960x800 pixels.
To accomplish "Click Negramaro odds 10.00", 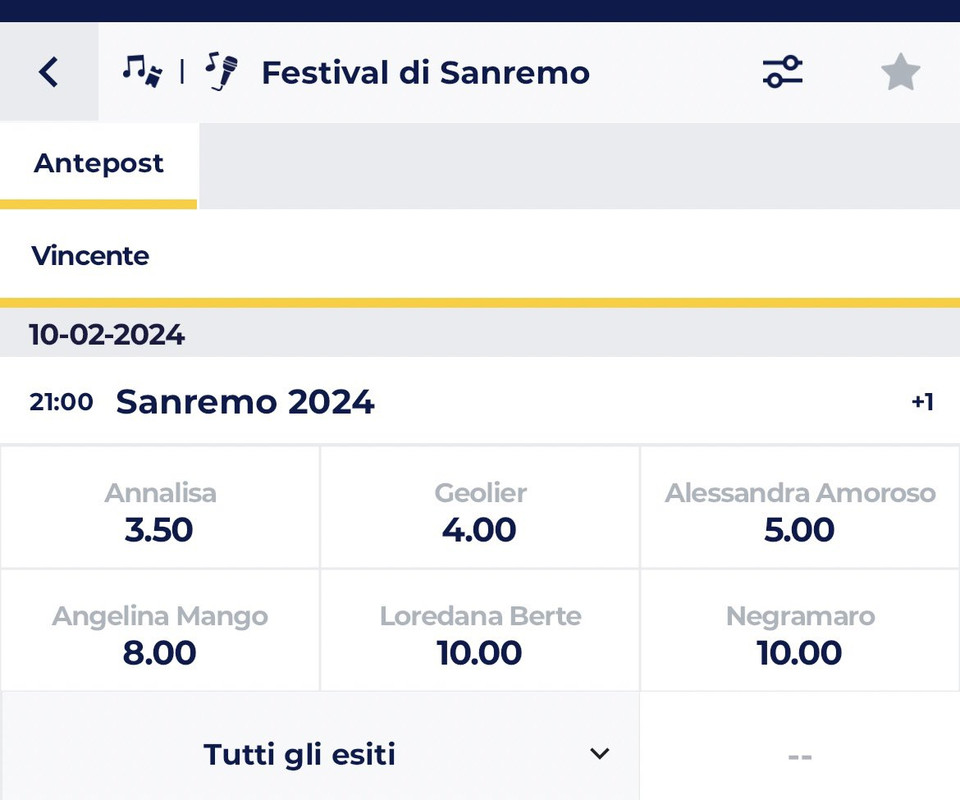I will (800, 632).
